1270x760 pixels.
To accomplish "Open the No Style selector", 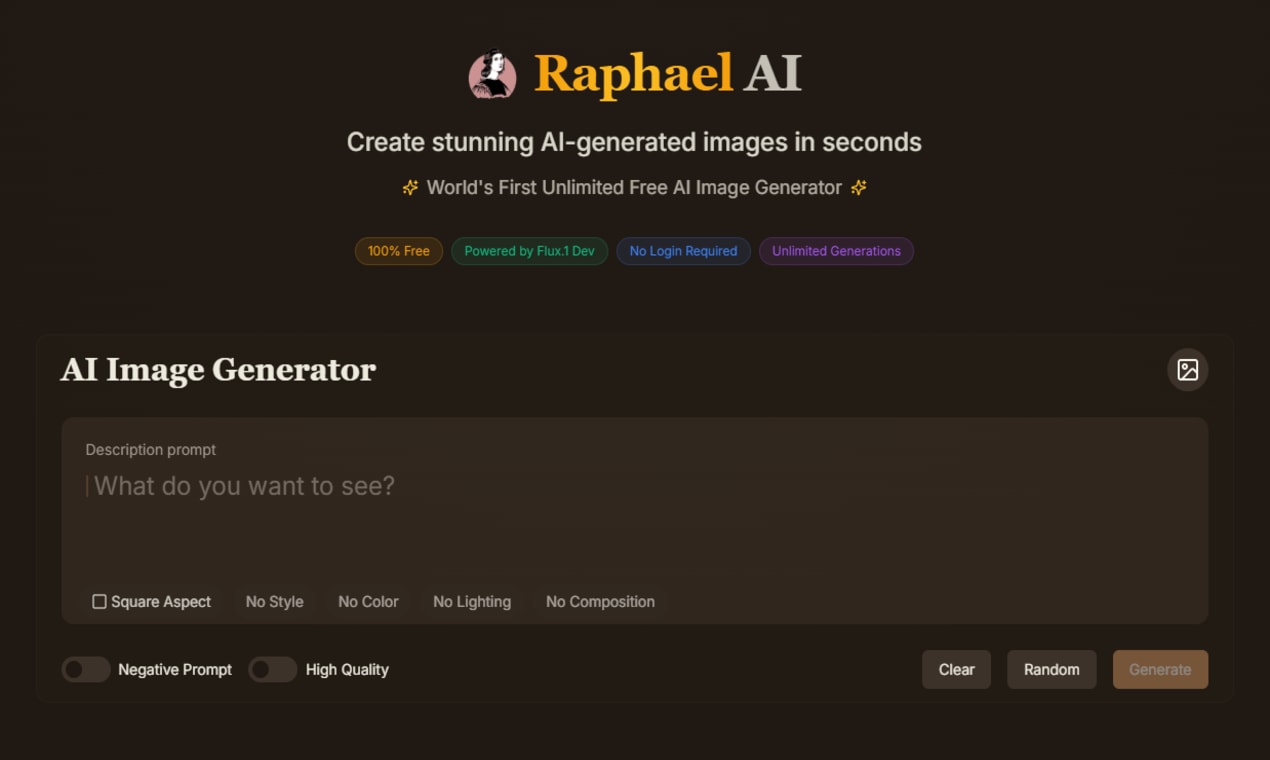I will click(275, 602).
